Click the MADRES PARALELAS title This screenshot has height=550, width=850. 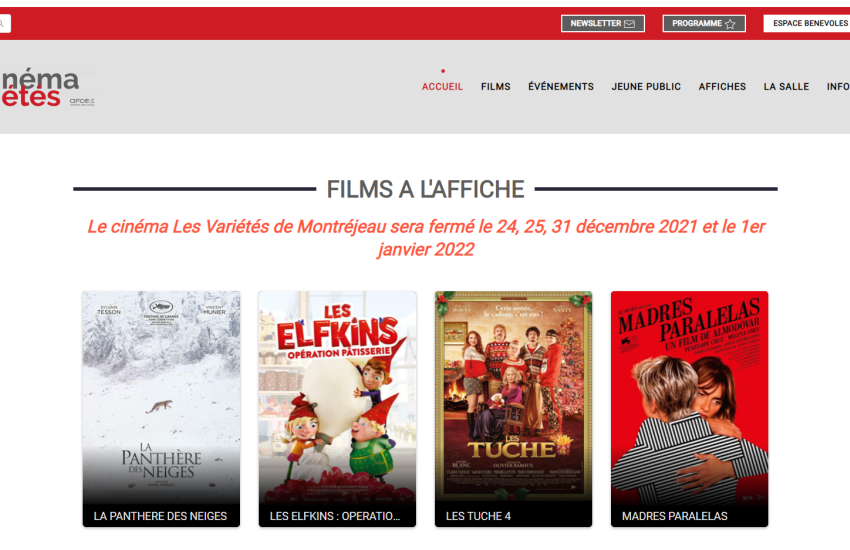pos(675,516)
